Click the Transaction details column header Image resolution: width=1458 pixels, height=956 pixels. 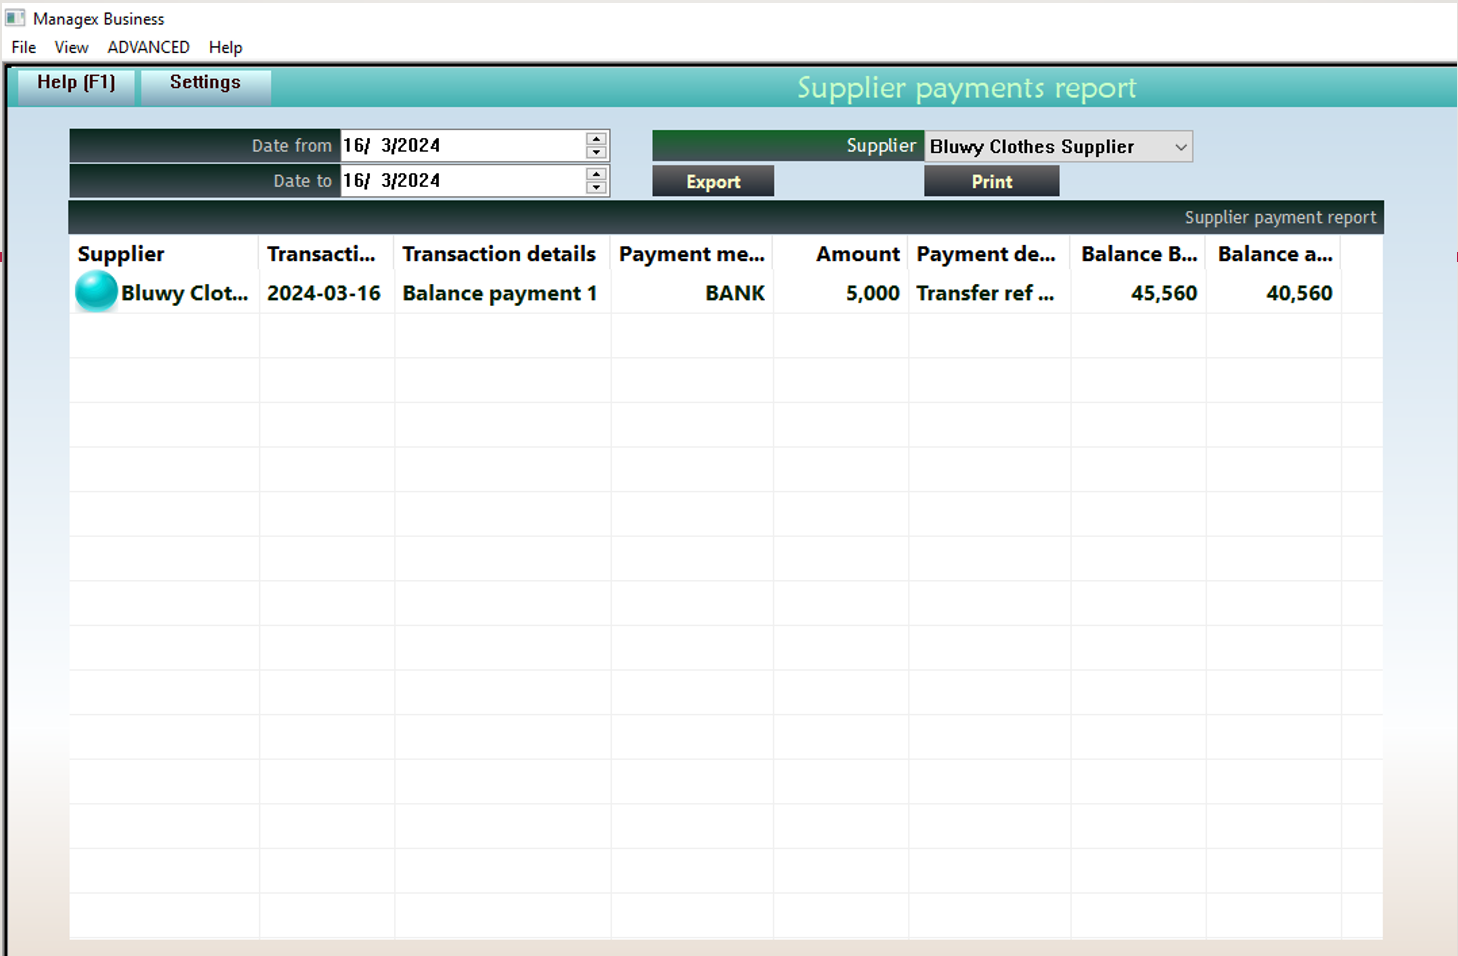point(500,253)
